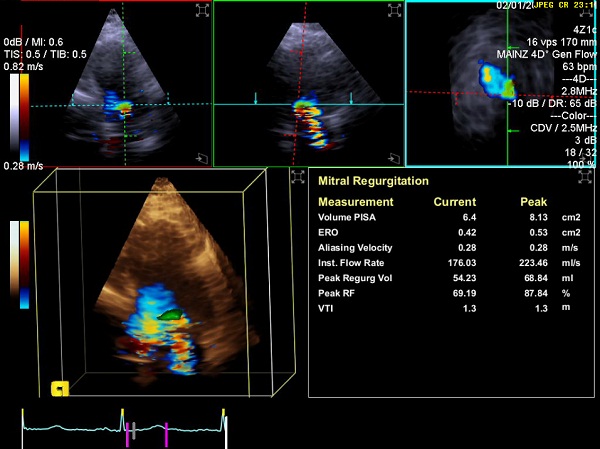Viewport: 600px width, 449px height.
Task: Click regurgitant volume peak value 68.84
Action: coord(536,278)
